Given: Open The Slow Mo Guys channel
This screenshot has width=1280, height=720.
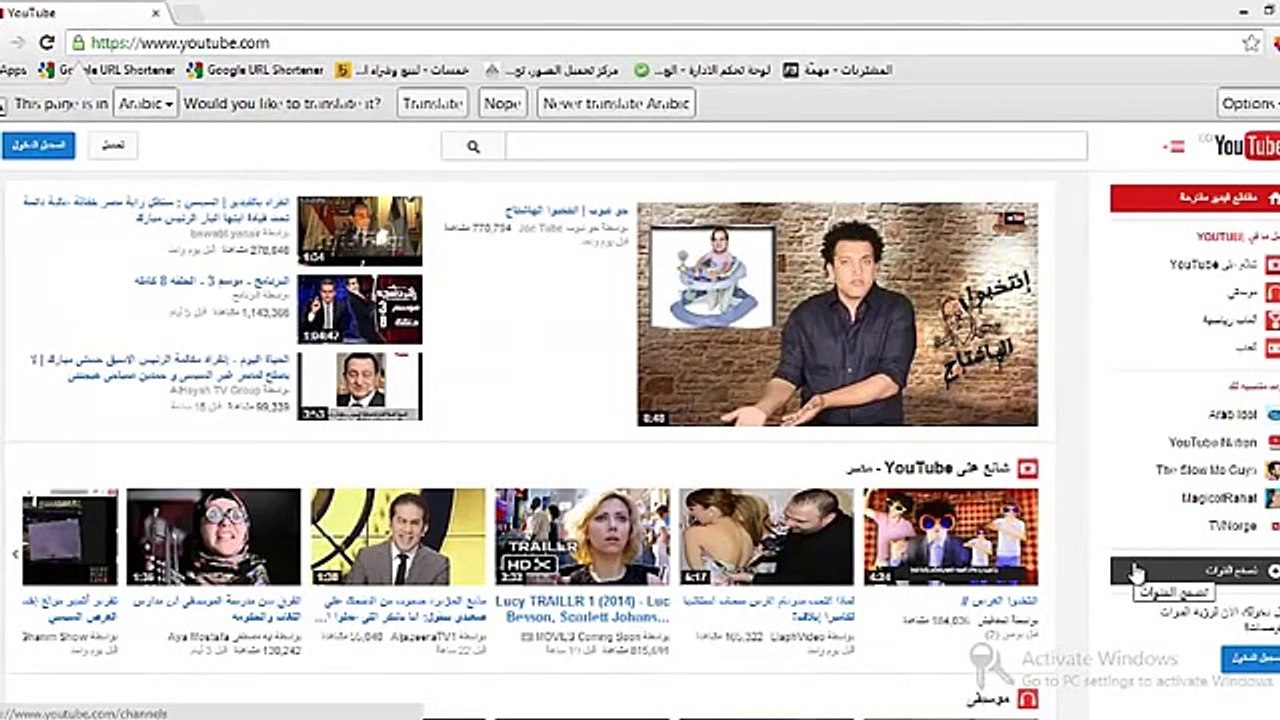Looking at the screenshot, I should coord(1206,470).
